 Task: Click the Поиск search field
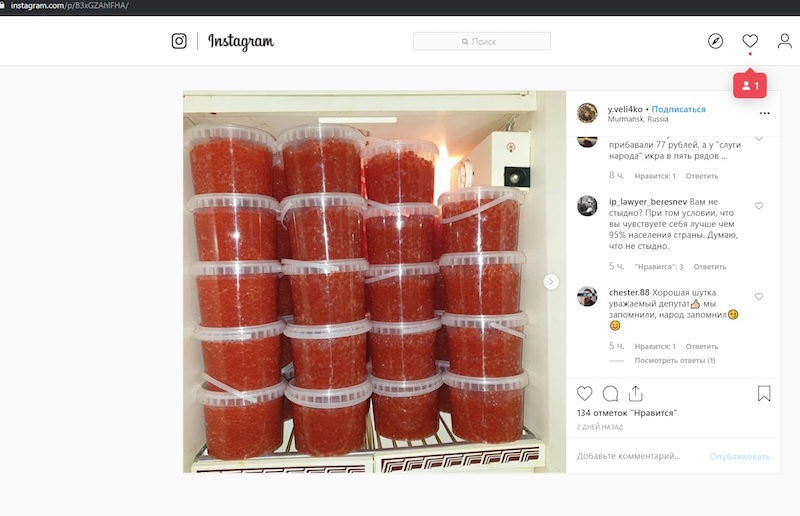point(482,41)
